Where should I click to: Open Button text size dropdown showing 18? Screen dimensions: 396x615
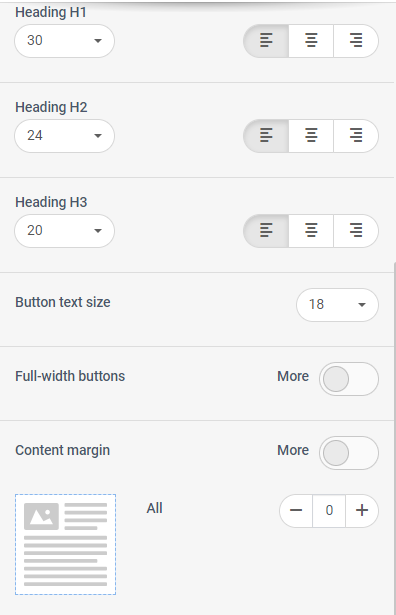(337, 305)
